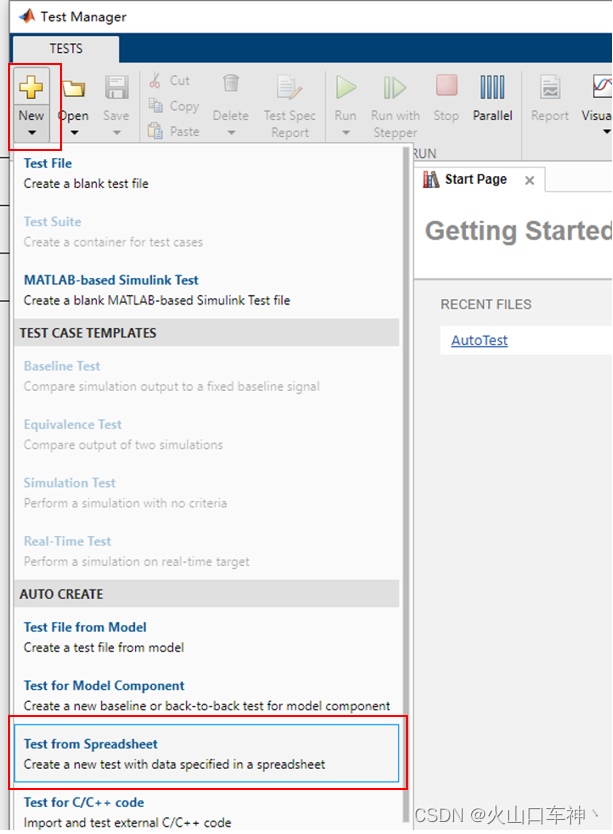Screen dimensions: 613x834
Task: Choose MATLAB-based Simulink Test entry
Action: pos(206,290)
